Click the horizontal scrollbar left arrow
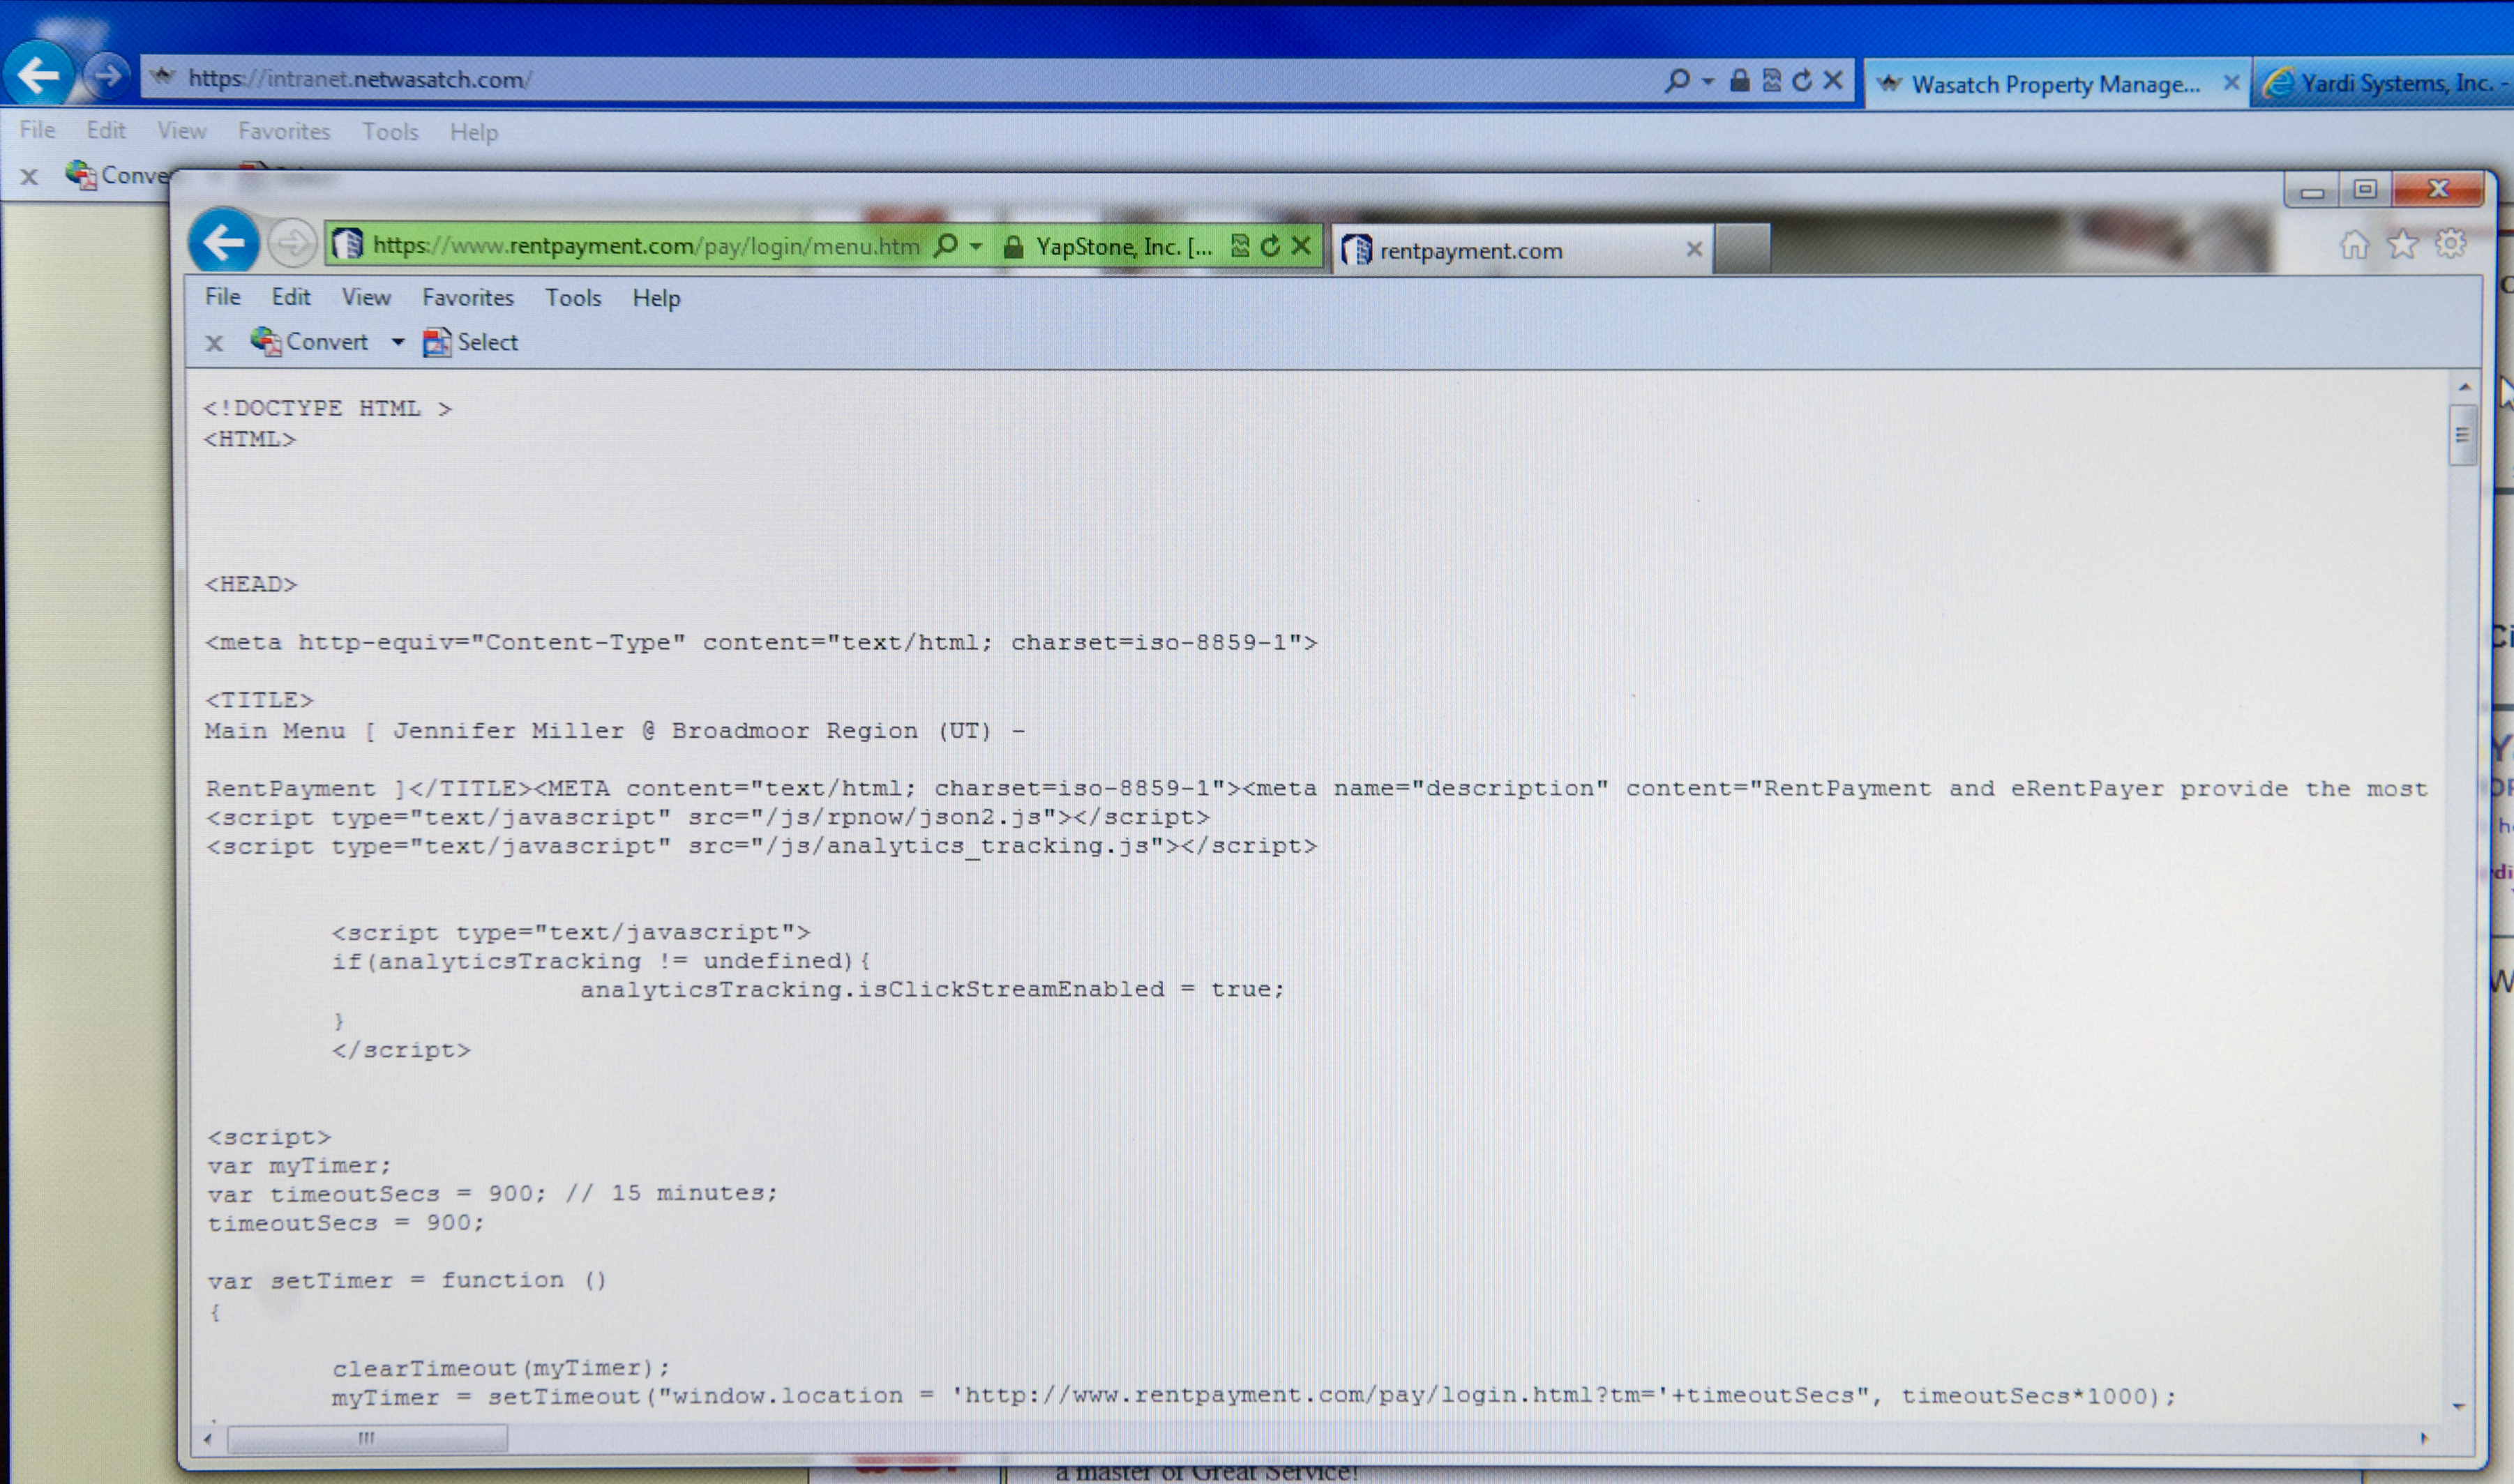Image resolution: width=2514 pixels, height=1484 pixels. pyautogui.click(x=208, y=1439)
